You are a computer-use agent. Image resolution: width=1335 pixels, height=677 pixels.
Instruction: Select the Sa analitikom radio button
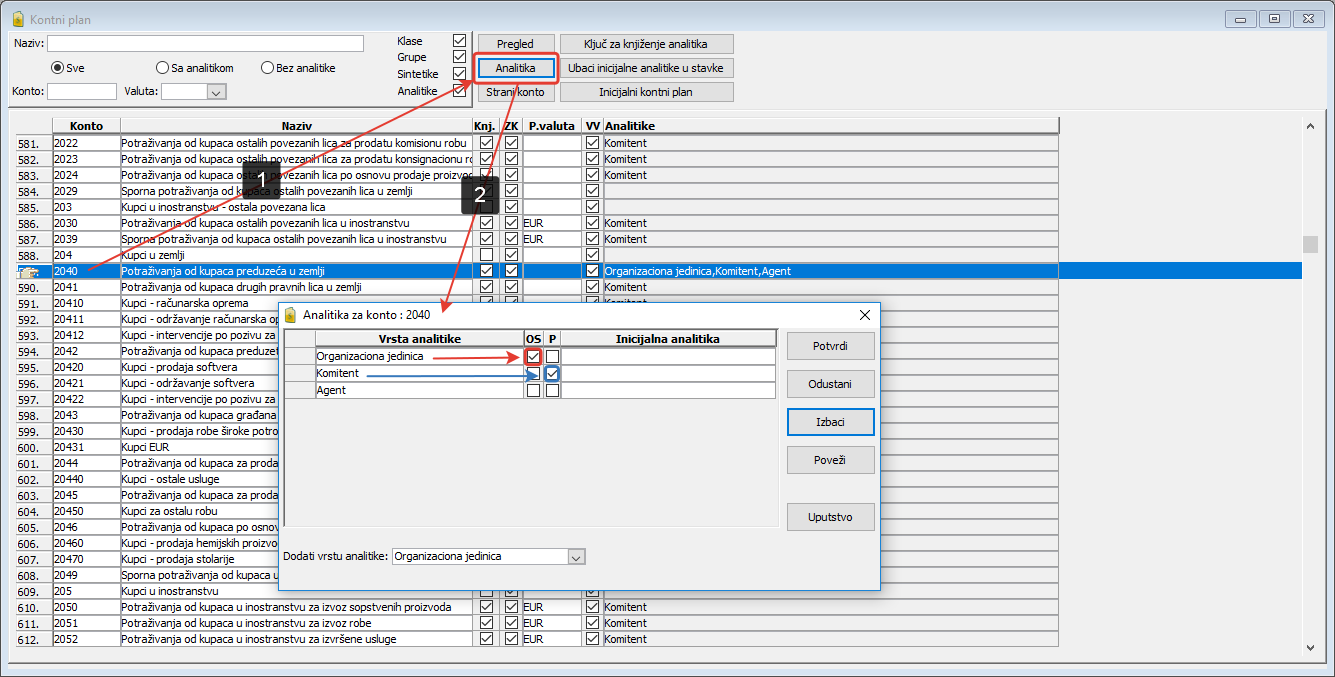[x=162, y=68]
